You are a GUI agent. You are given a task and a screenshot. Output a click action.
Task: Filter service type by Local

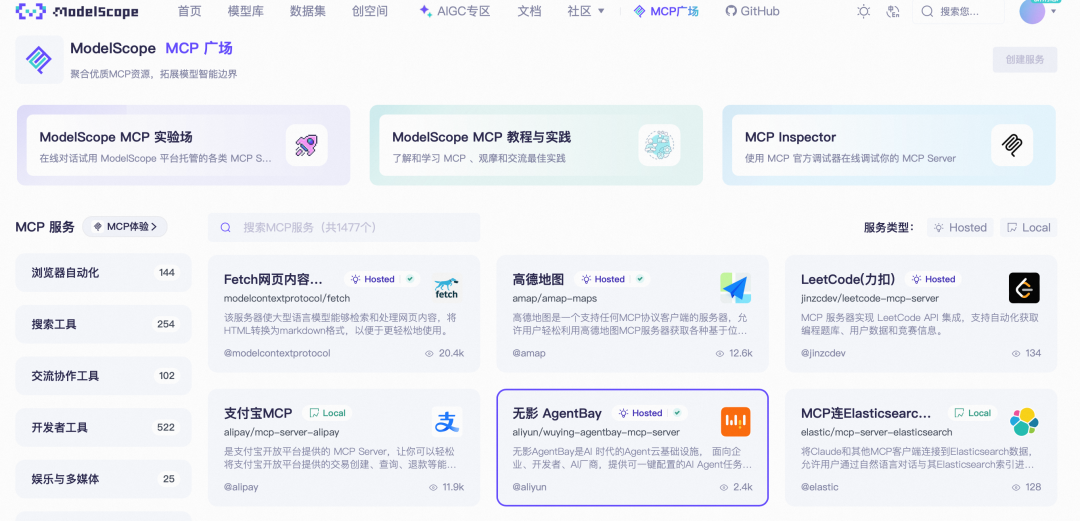pyautogui.click(x=1028, y=227)
